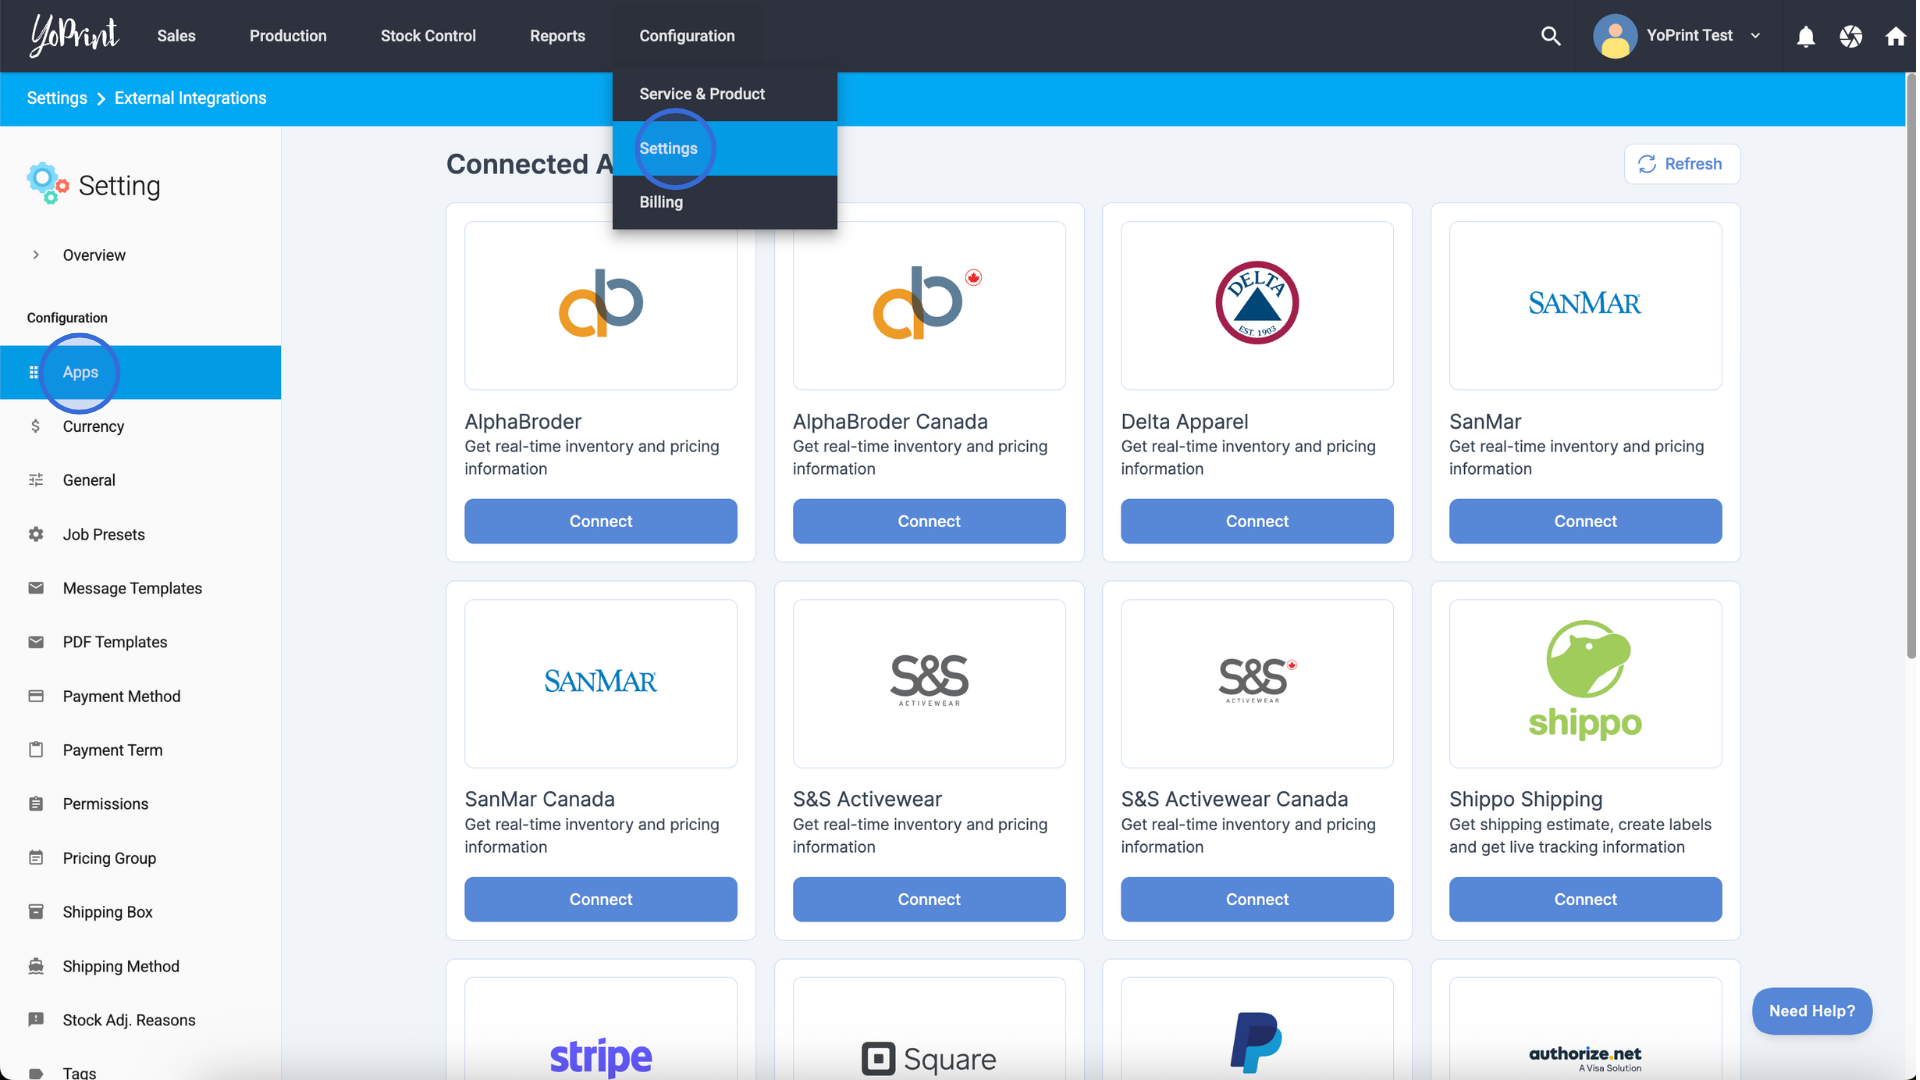Open the Stock Control menu
This screenshot has width=1920, height=1080.
[428, 36]
